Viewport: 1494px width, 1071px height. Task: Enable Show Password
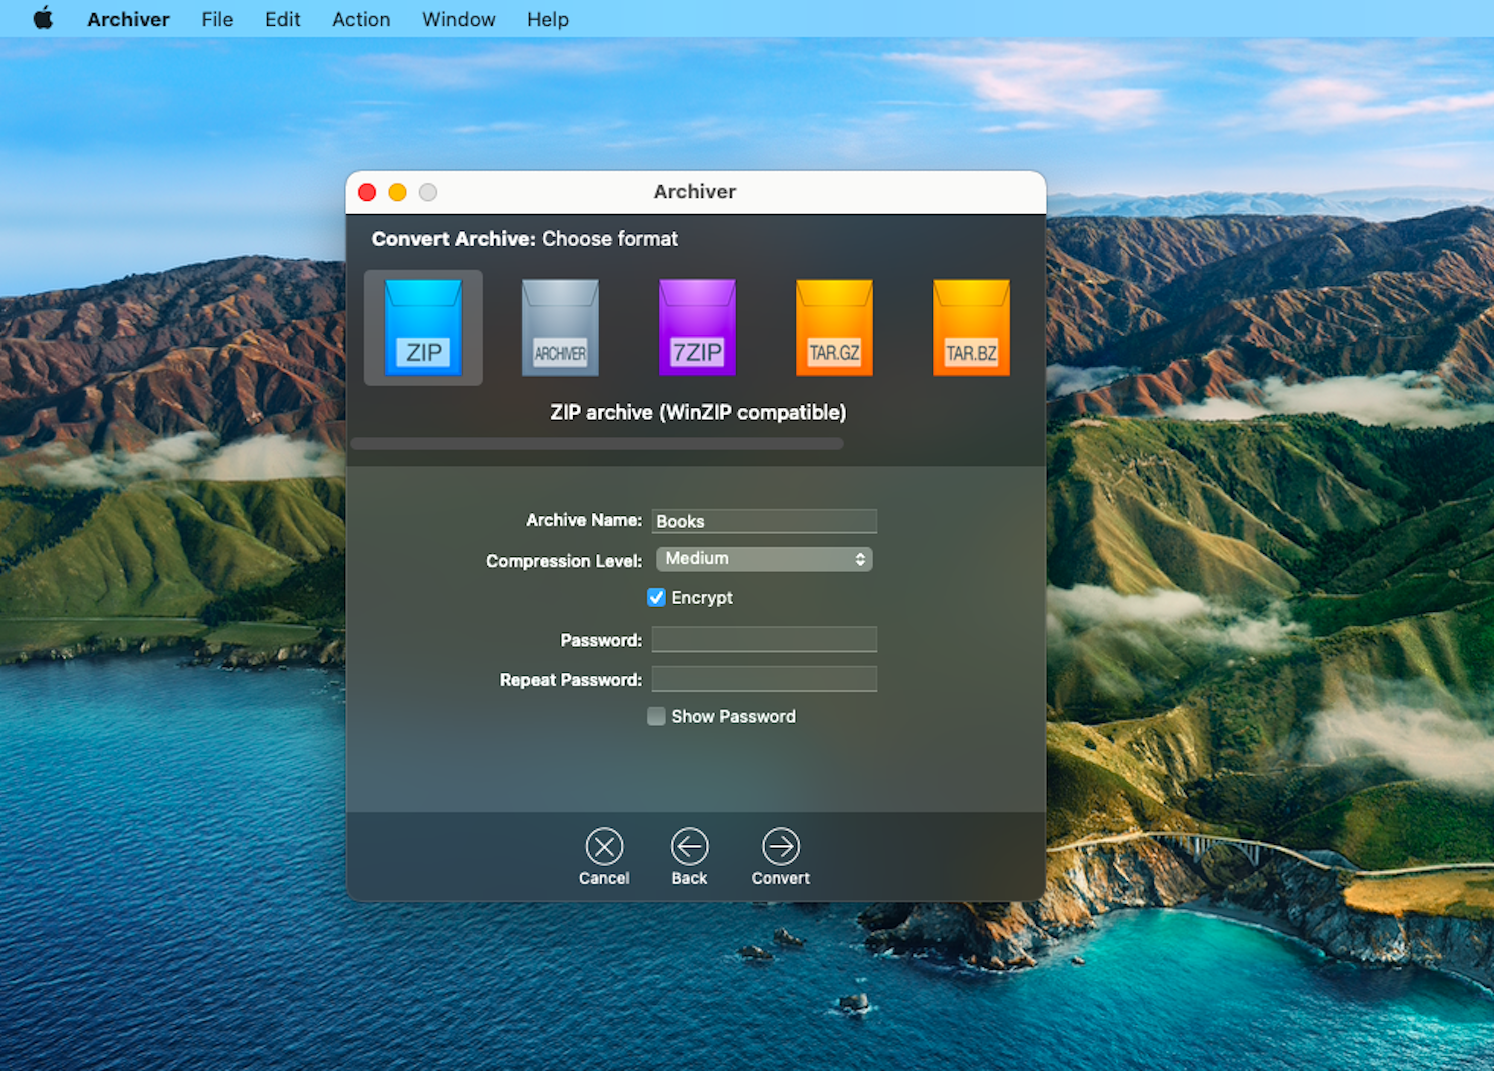click(656, 716)
